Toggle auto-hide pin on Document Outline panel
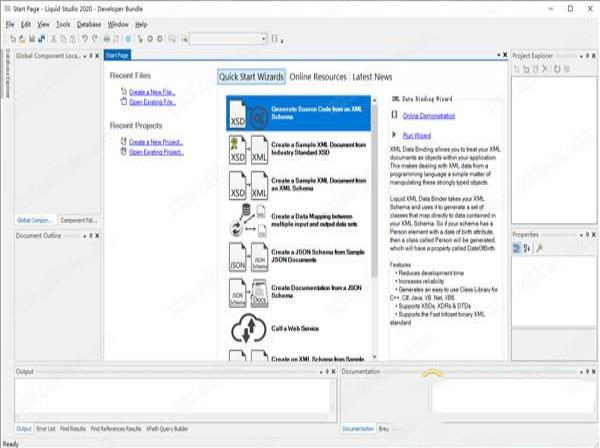 pyautogui.click(x=89, y=234)
